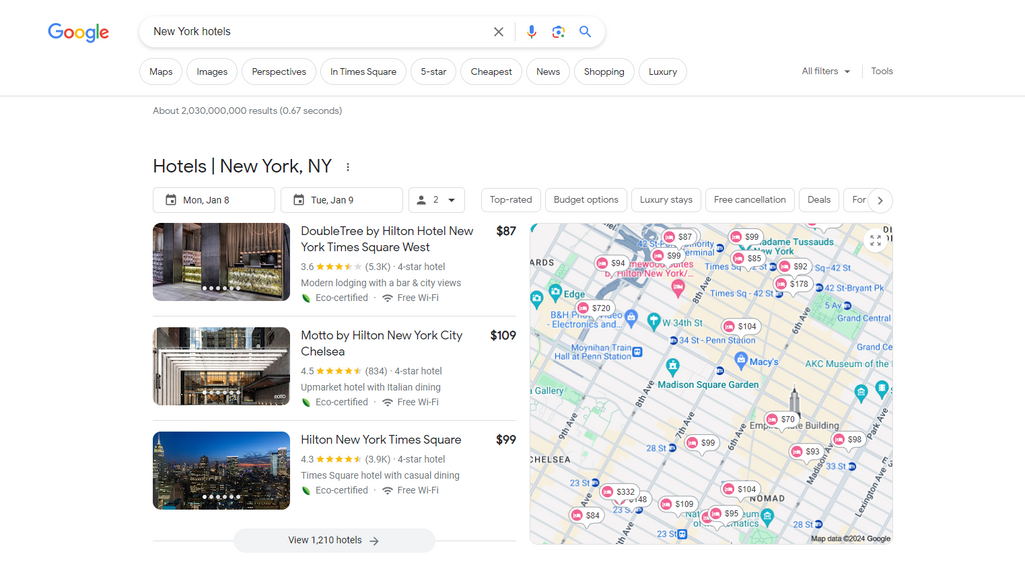Open the Tools menu
The image size is (1025, 567).
pos(881,71)
